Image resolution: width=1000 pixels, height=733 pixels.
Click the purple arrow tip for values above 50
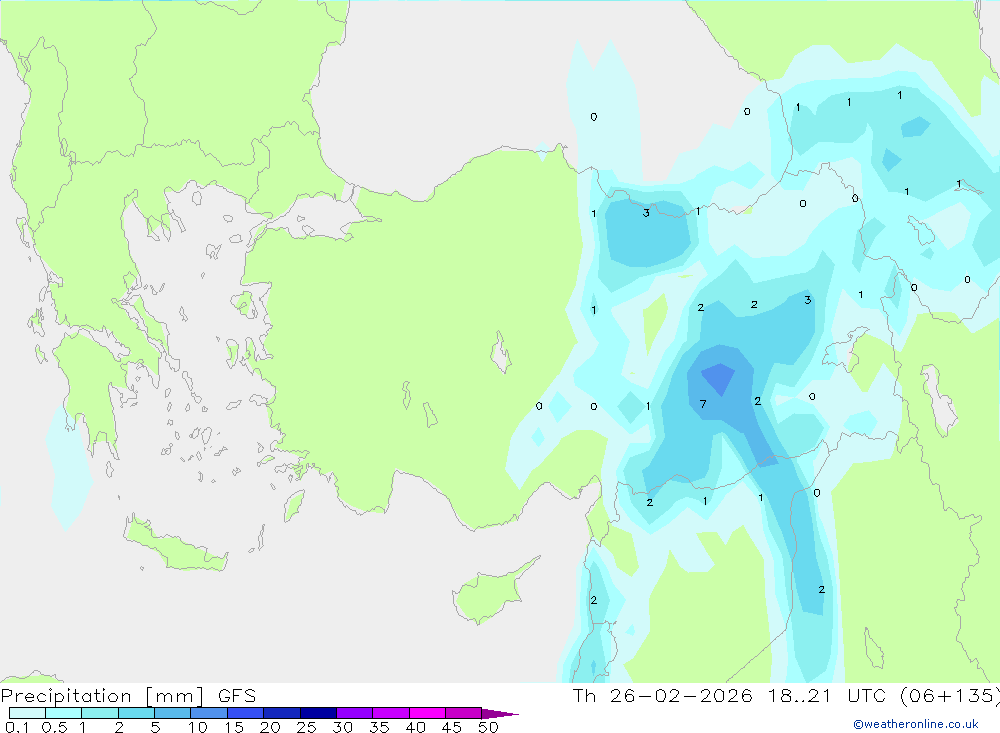499,714
